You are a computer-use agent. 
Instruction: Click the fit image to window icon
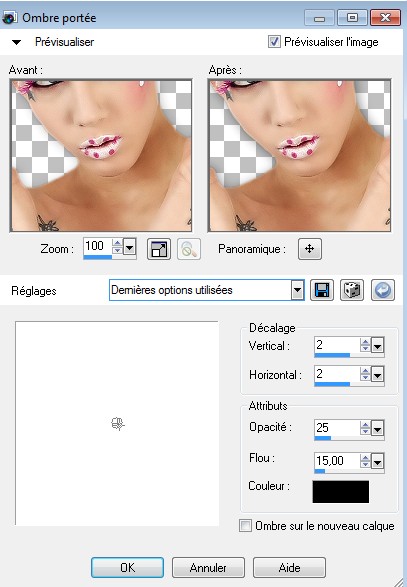[159, 249]
